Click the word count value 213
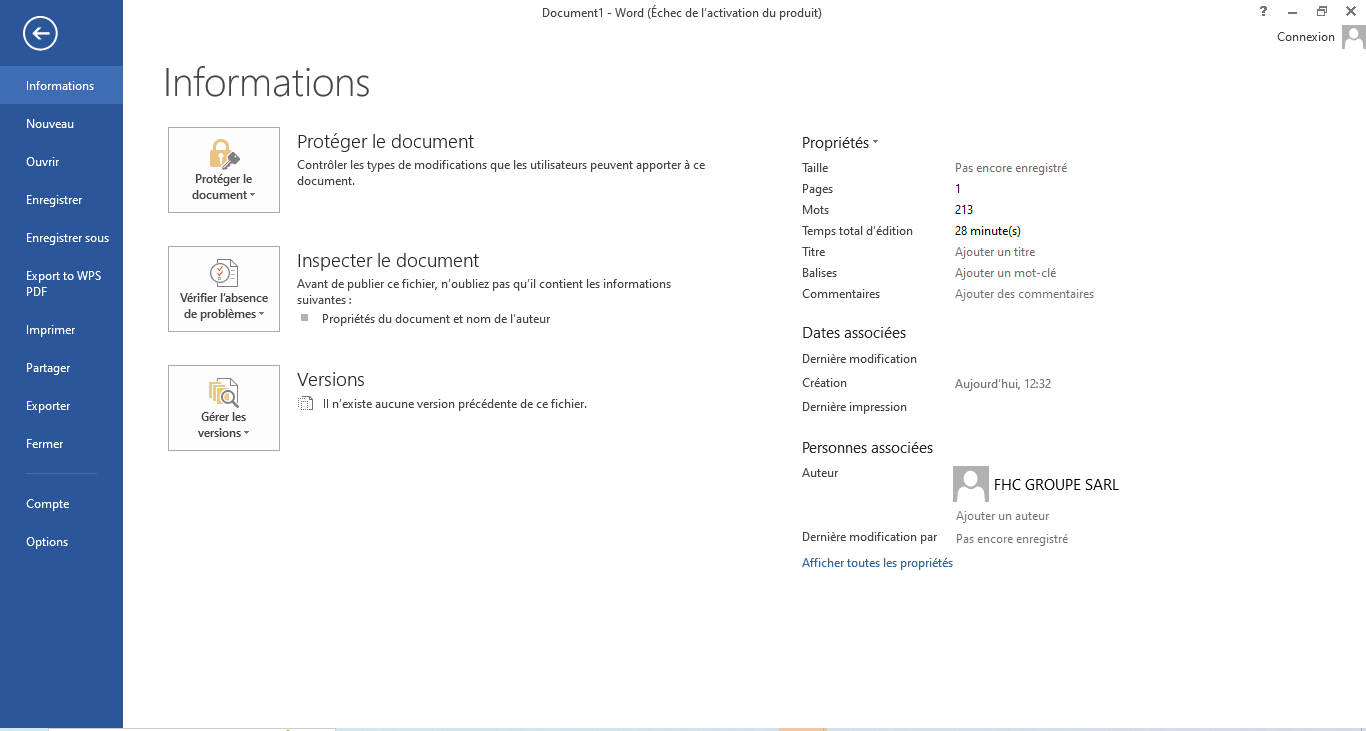Viewport: 1366px width, 731px height. (x=964, y=210)
